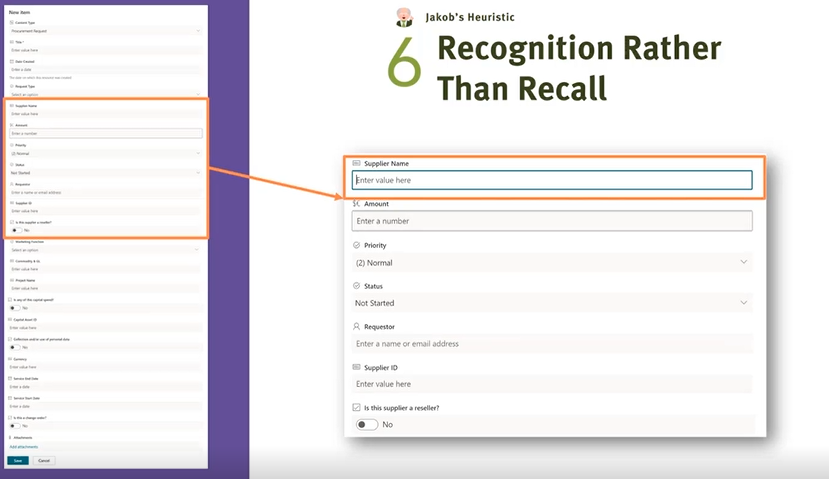Click the Currency field icon in small form
829x479 pixels.
click(x=10, y=359)
